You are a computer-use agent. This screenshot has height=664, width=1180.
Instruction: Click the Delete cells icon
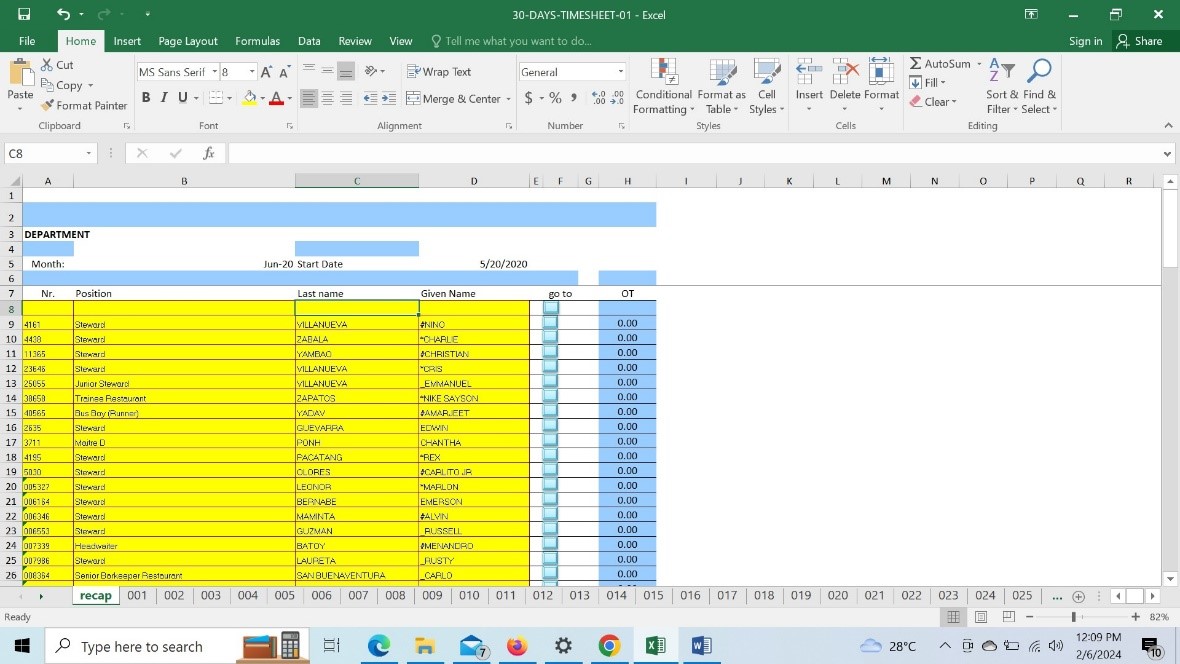[845, 71]
